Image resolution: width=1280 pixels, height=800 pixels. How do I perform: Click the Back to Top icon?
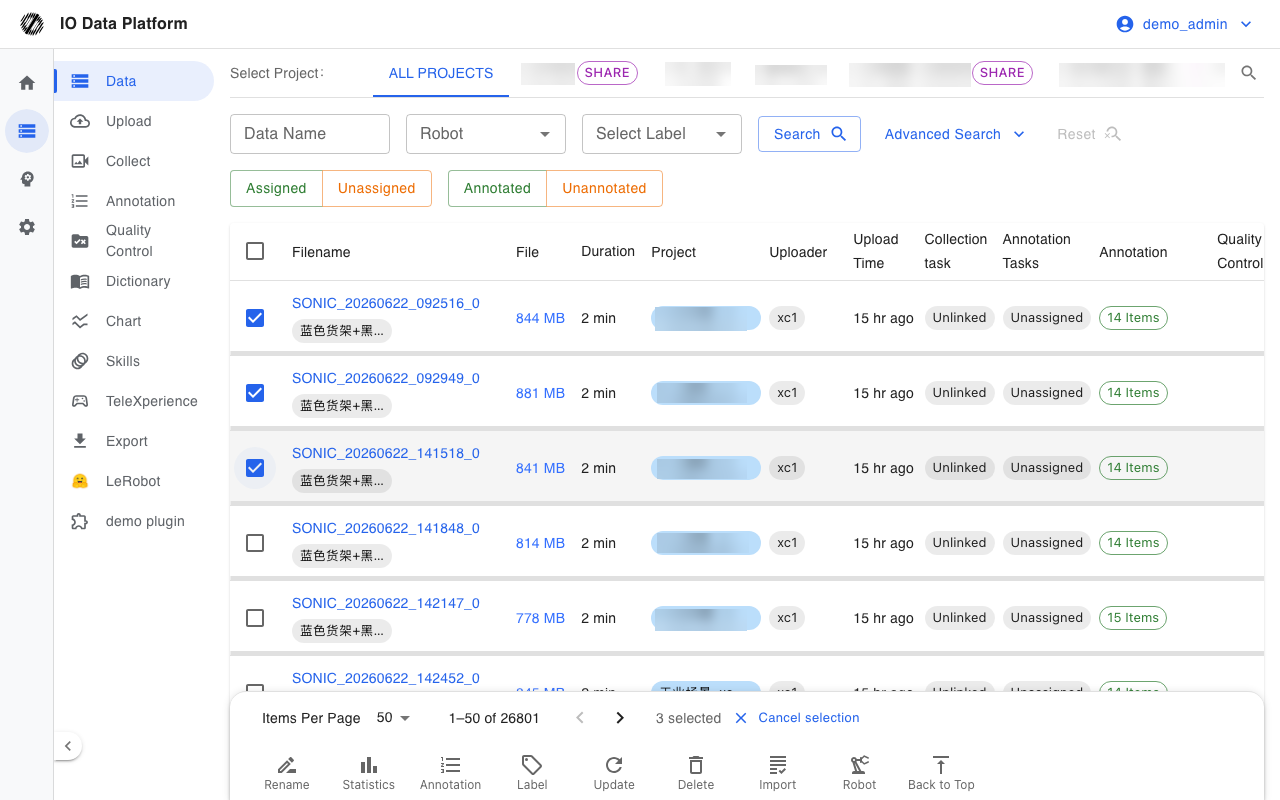(x=941, y=766)
